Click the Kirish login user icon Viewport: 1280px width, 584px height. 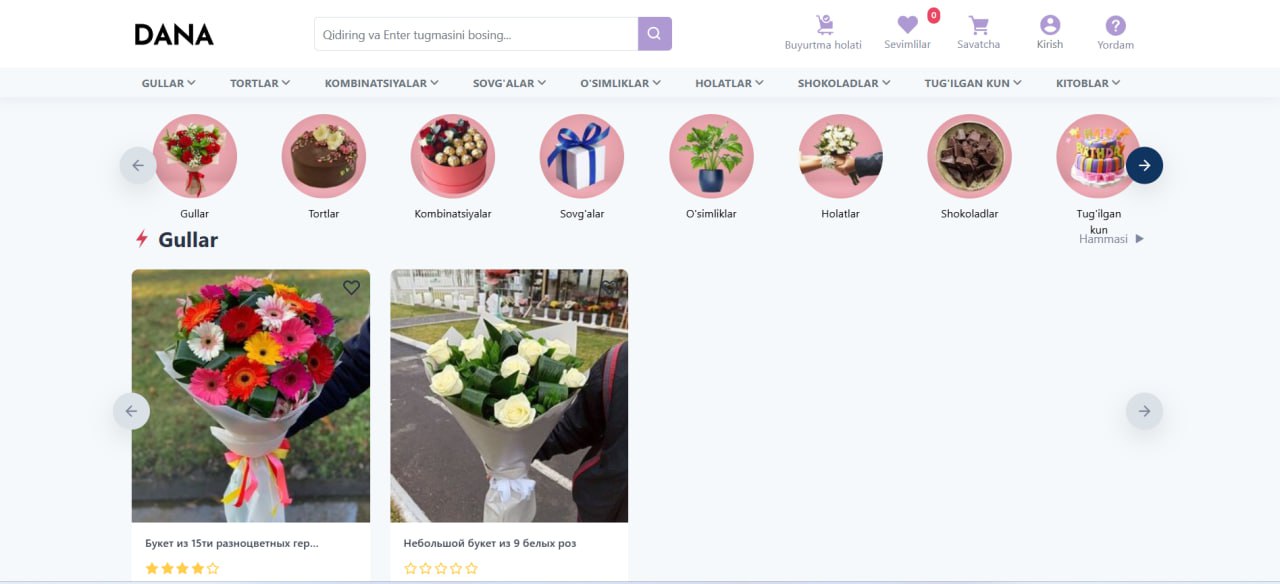pos(1050,25)
